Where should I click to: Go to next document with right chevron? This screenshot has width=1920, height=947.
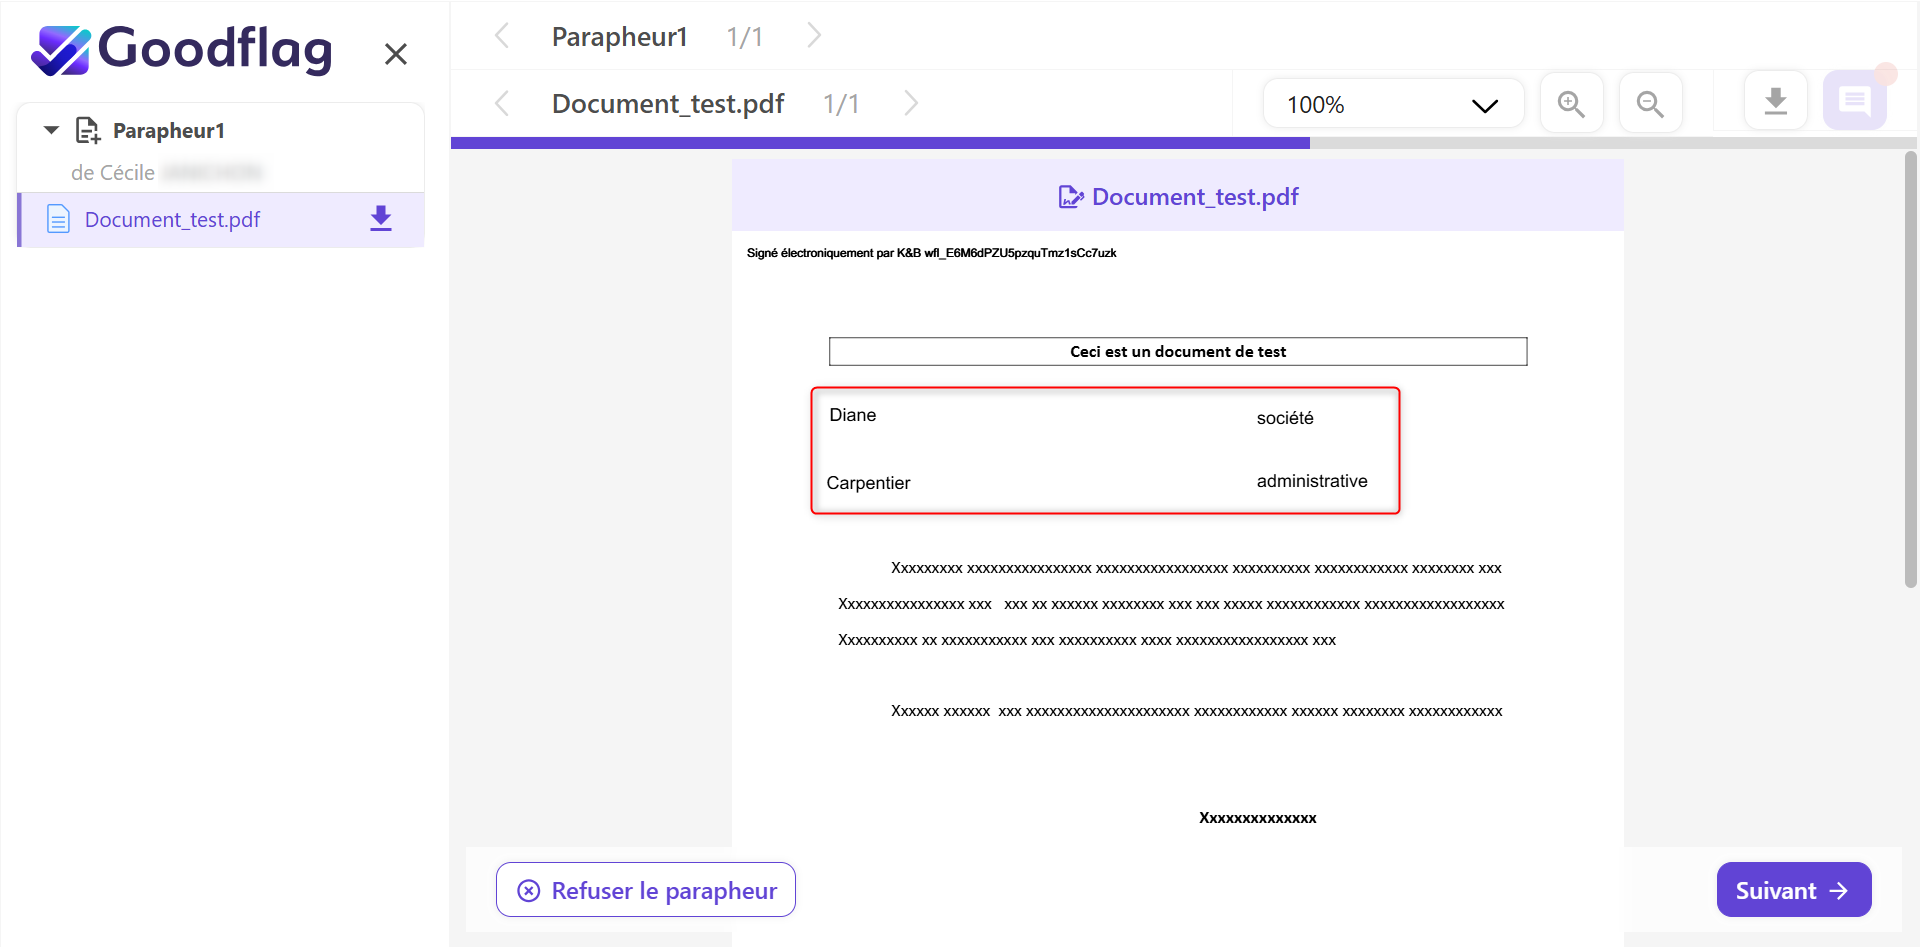911,103
